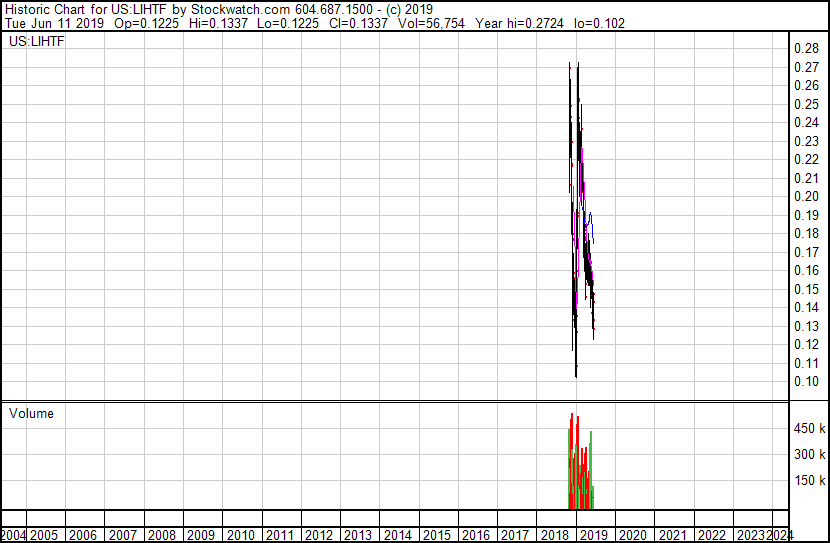This screenshot has height=543, width=830.
Task: Click the Tue Jun 11 2019 date text
Action: pos(54,23)
